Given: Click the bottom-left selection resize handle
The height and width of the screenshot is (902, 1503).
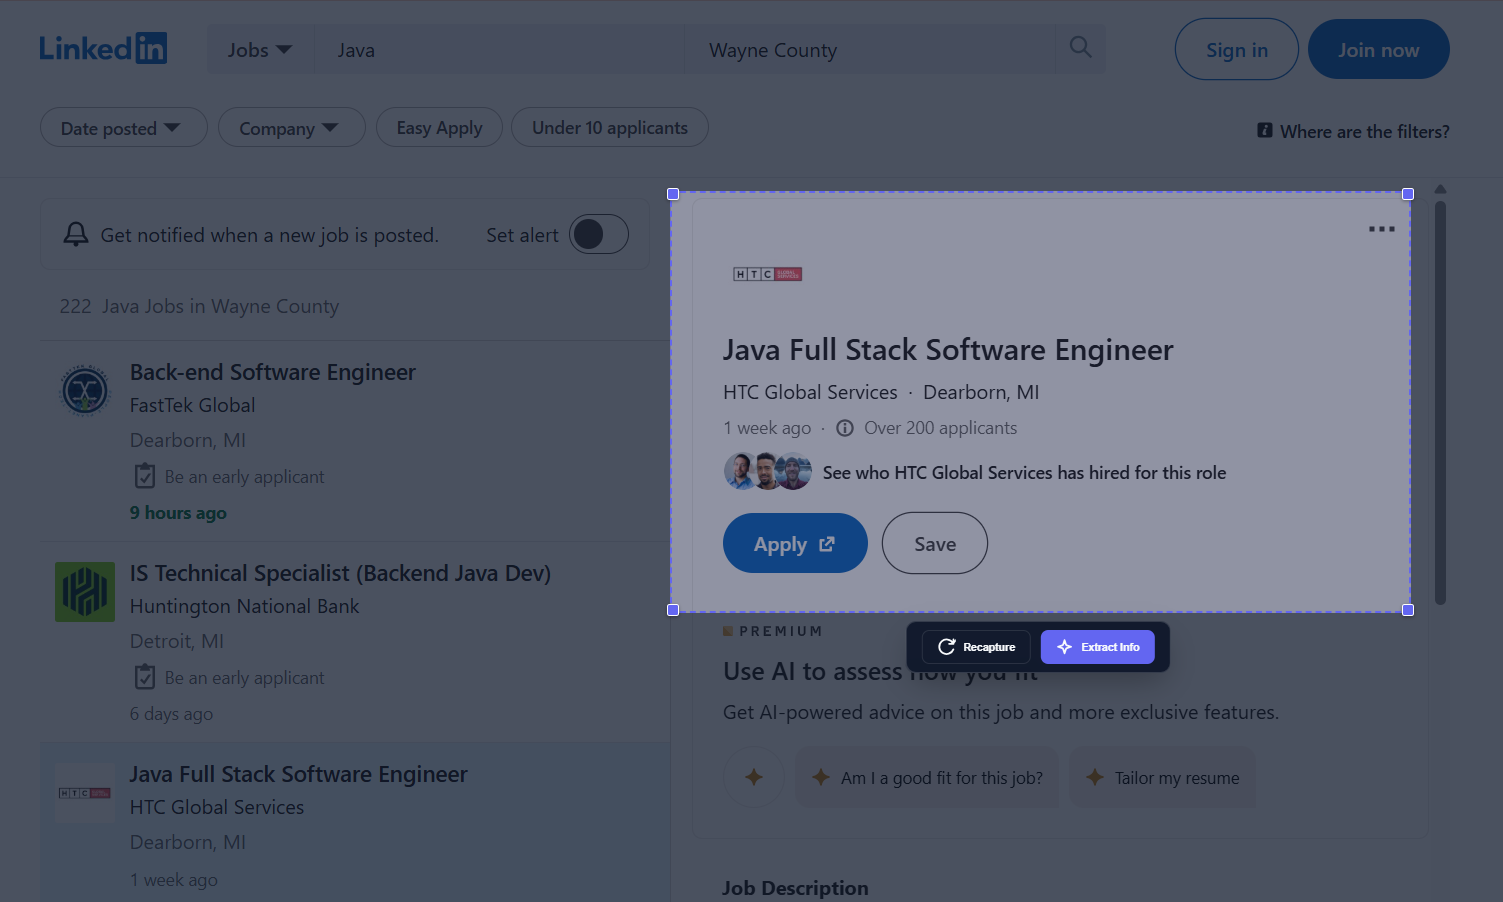Looking at the screenshot, I should tap(673, 610).
